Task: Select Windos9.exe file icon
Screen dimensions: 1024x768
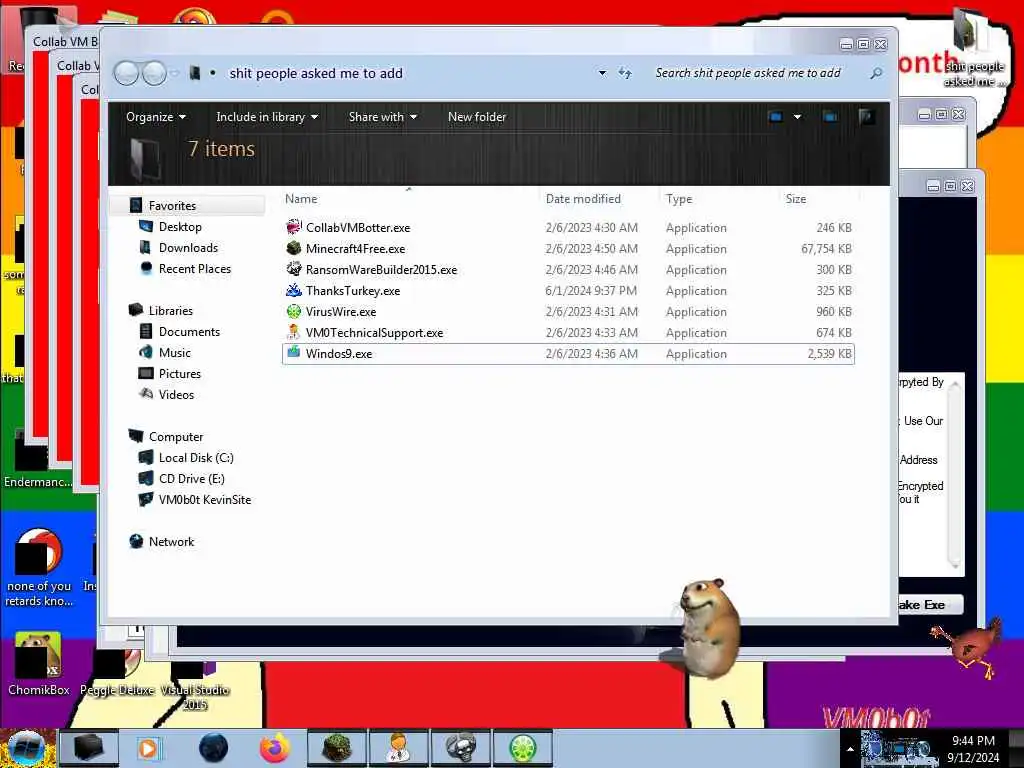Action: 294,353
